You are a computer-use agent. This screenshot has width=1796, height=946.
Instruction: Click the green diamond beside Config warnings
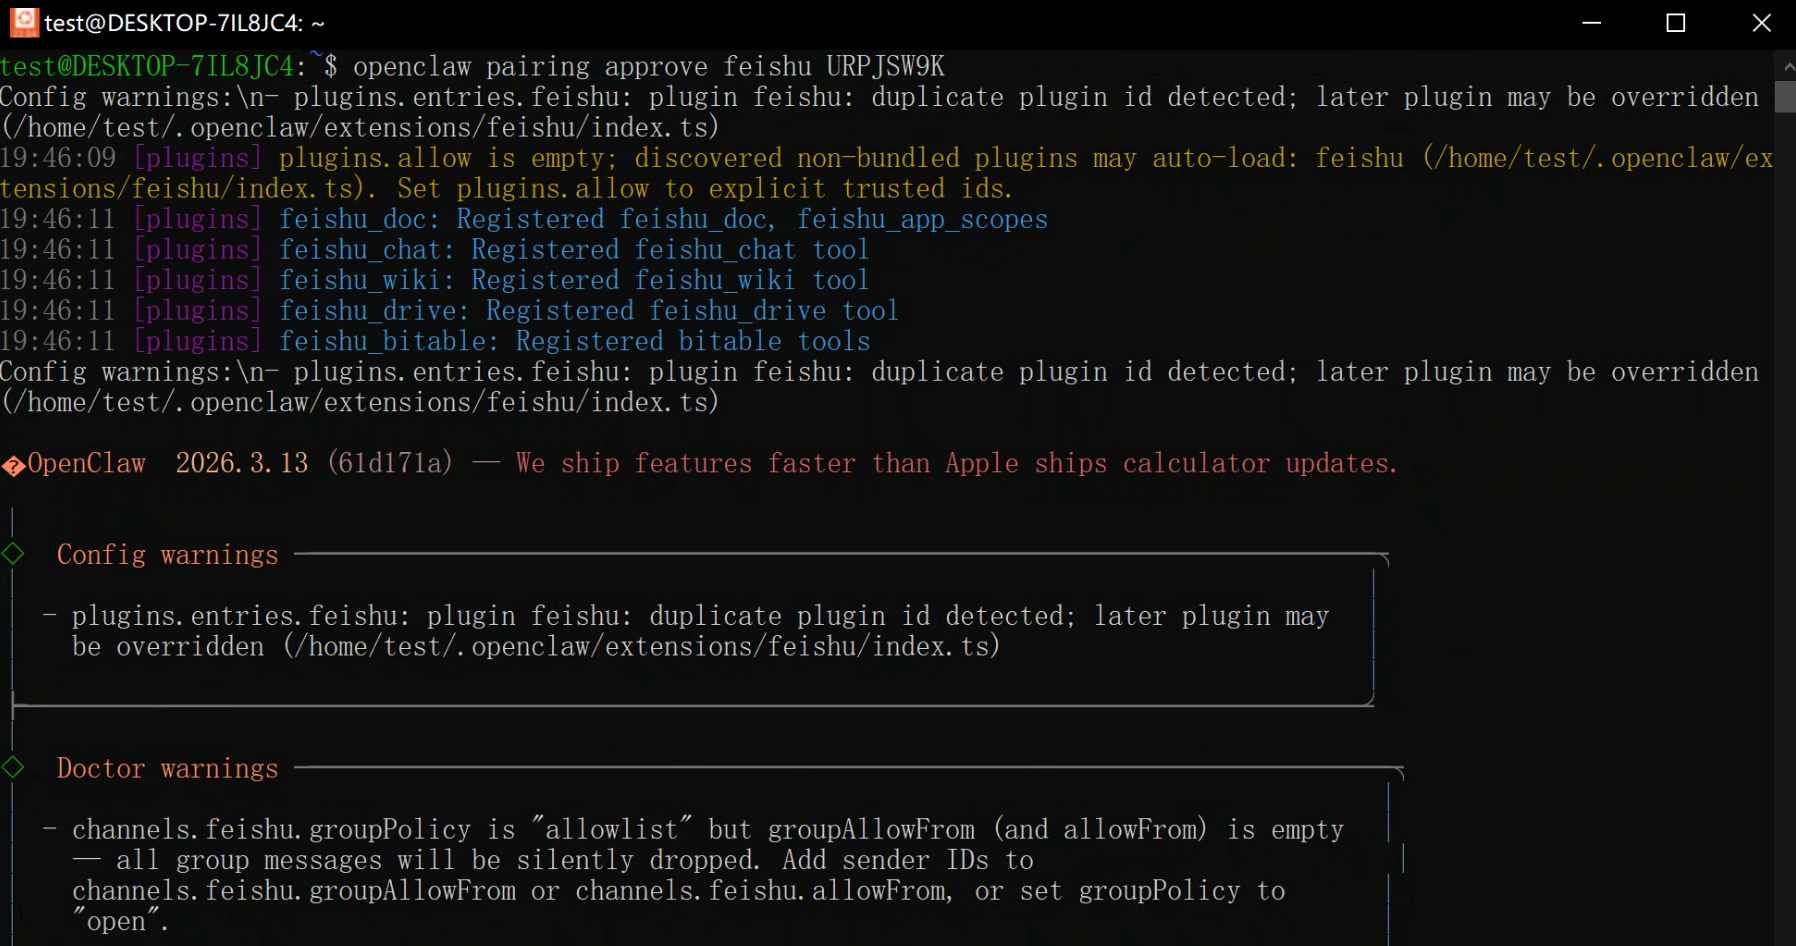13,554
